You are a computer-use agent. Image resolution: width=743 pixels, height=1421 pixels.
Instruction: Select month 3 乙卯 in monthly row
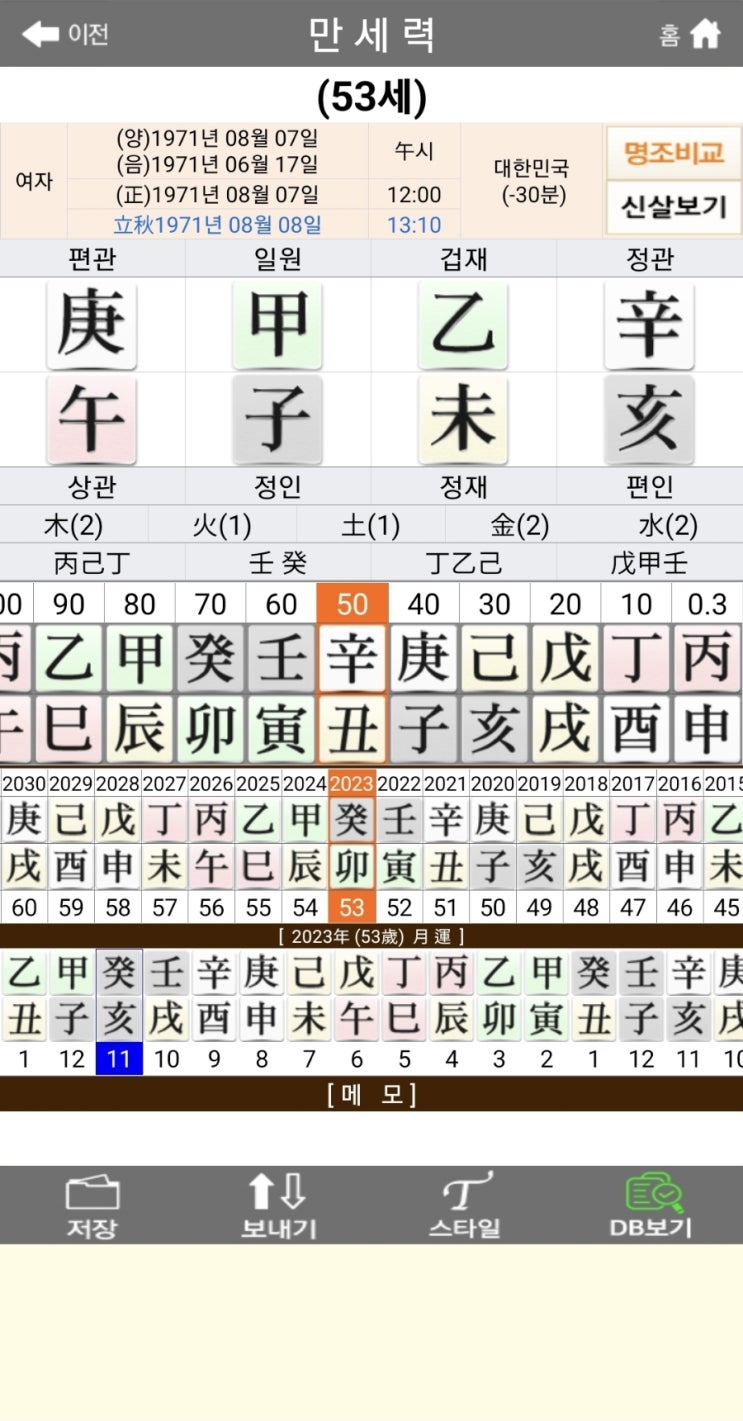point(498,1012)
